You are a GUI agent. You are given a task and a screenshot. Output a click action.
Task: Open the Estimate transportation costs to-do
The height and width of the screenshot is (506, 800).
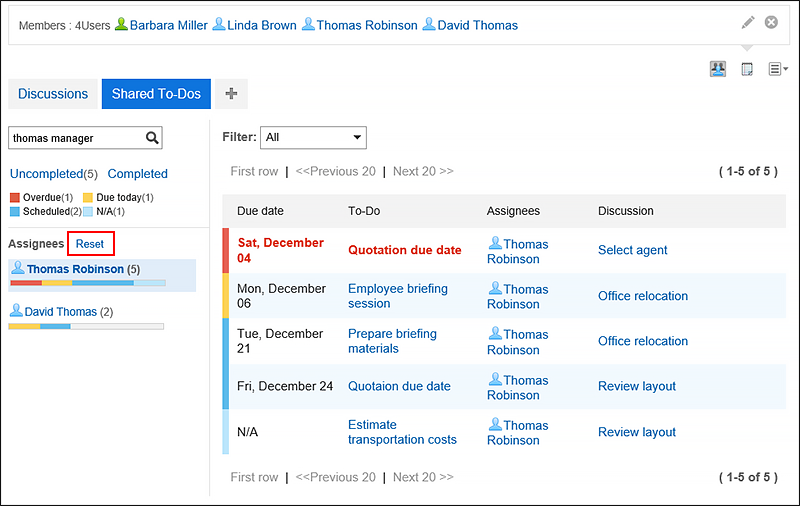402,432
